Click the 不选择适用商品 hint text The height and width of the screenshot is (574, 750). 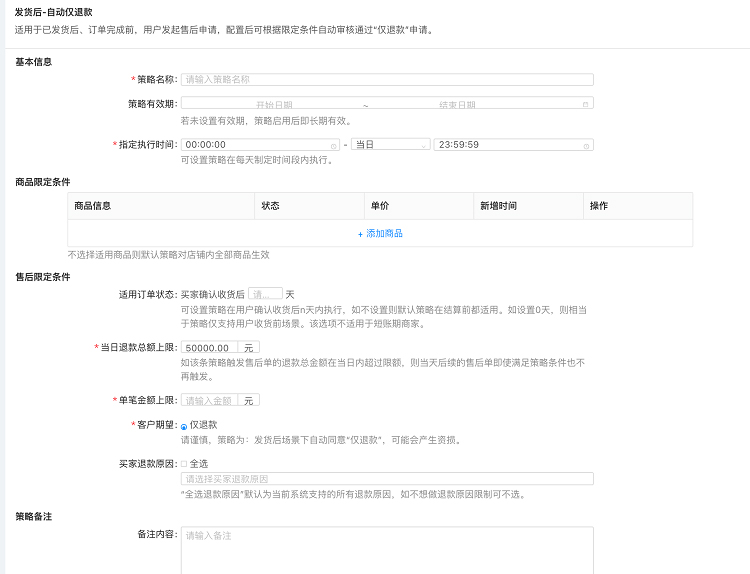point(168,255)
